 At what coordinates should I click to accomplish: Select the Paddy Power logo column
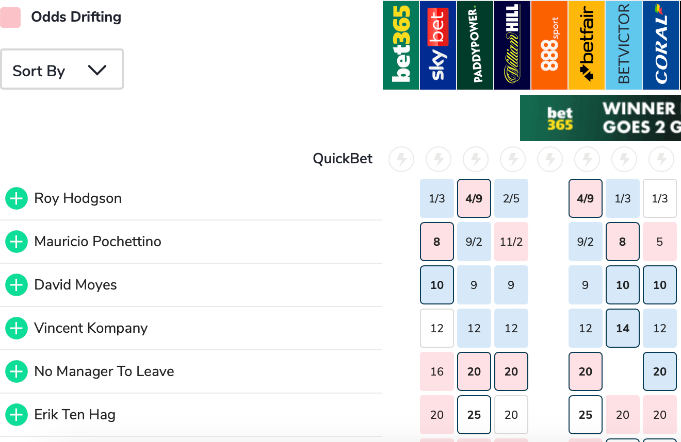point(475,45)
